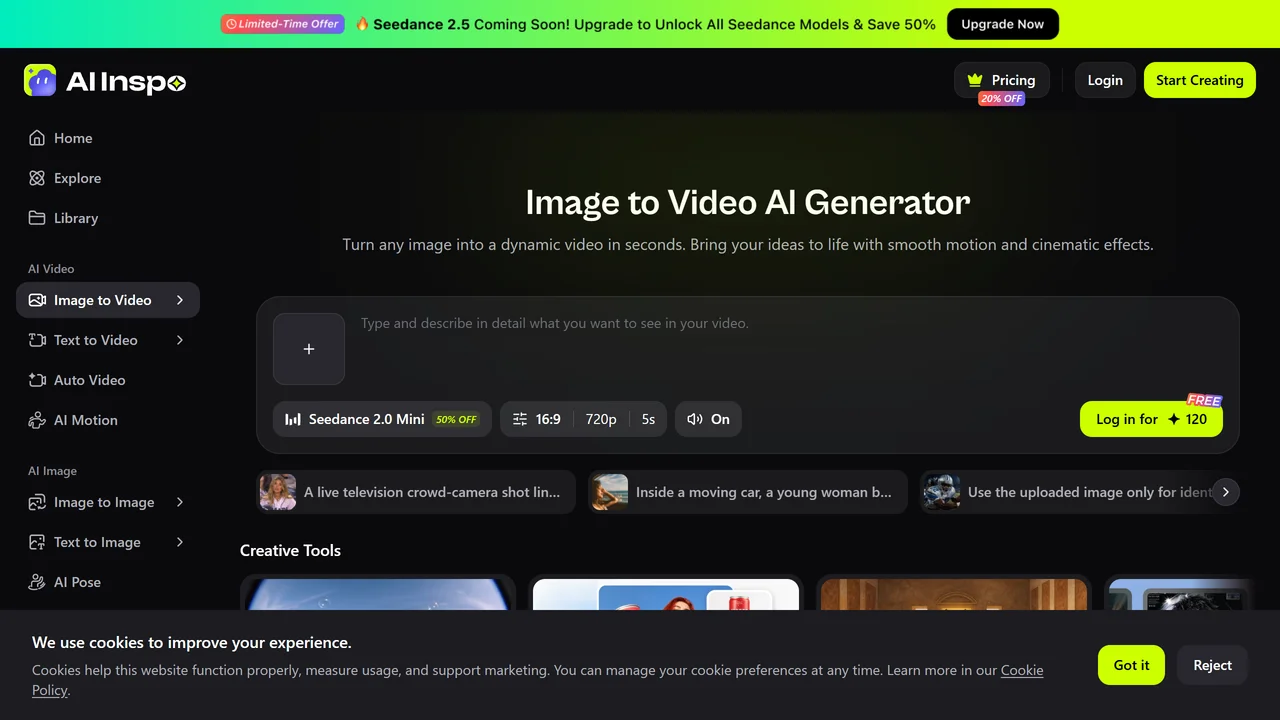
Task: Expand Image to Video submenu chevron
Action: point(180,300)
